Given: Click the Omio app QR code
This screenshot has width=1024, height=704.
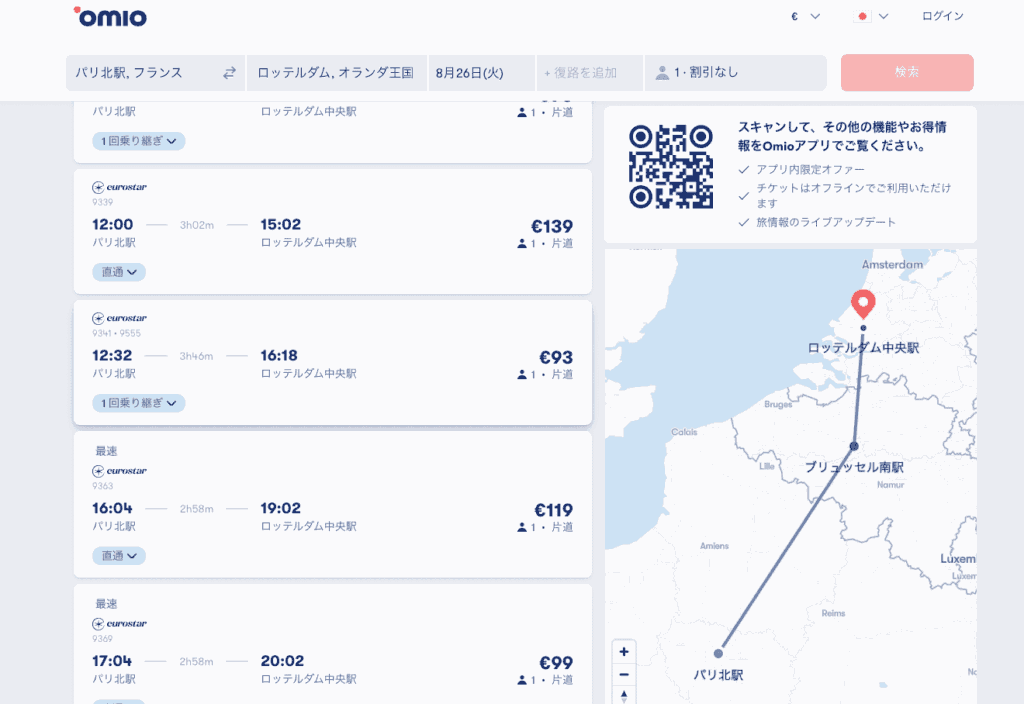Looking at the screenshot, I should pos(671,167).
